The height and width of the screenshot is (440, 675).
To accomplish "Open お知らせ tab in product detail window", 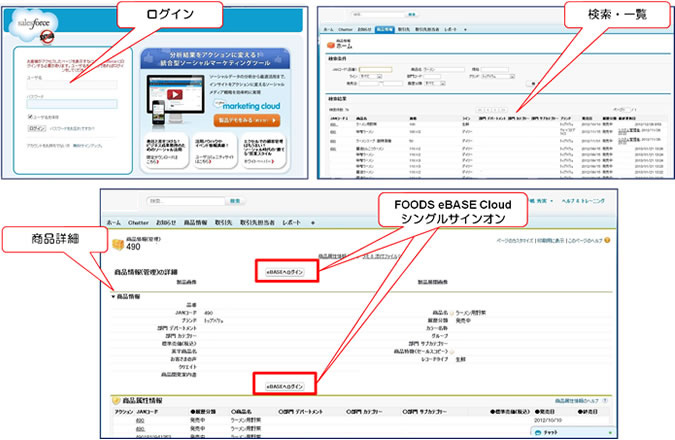I will coord(166,223).
